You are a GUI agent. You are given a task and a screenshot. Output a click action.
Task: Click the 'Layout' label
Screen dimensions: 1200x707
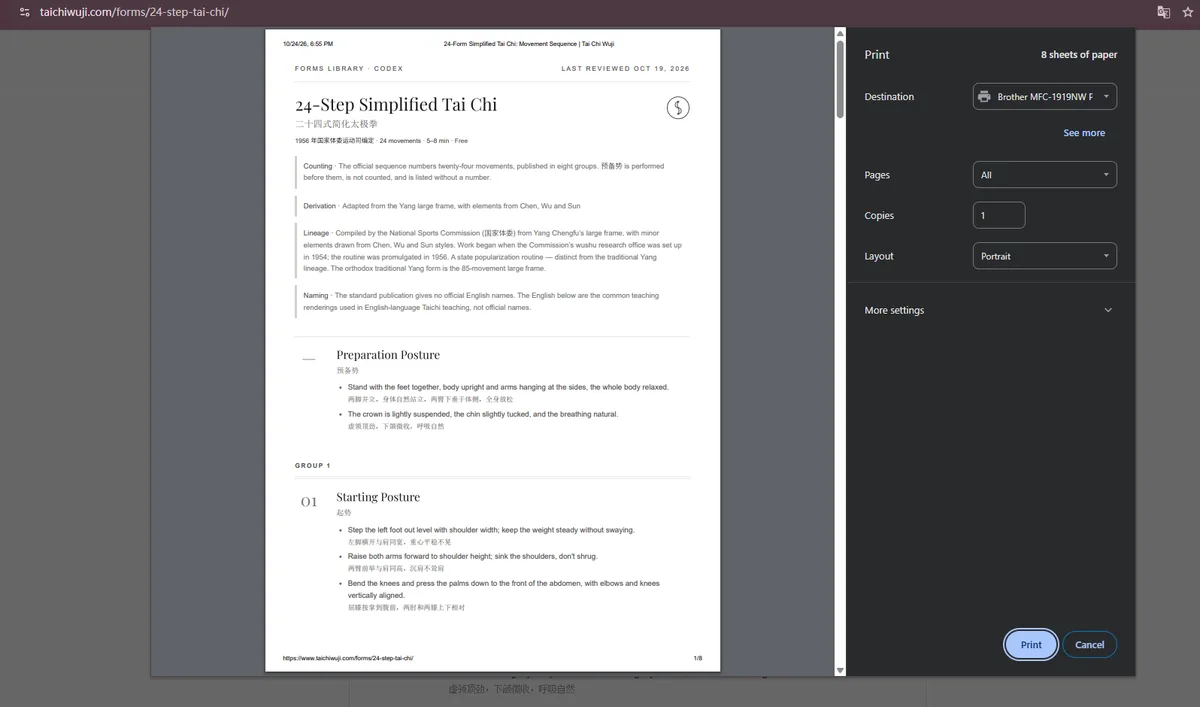[x=879, y=256]
